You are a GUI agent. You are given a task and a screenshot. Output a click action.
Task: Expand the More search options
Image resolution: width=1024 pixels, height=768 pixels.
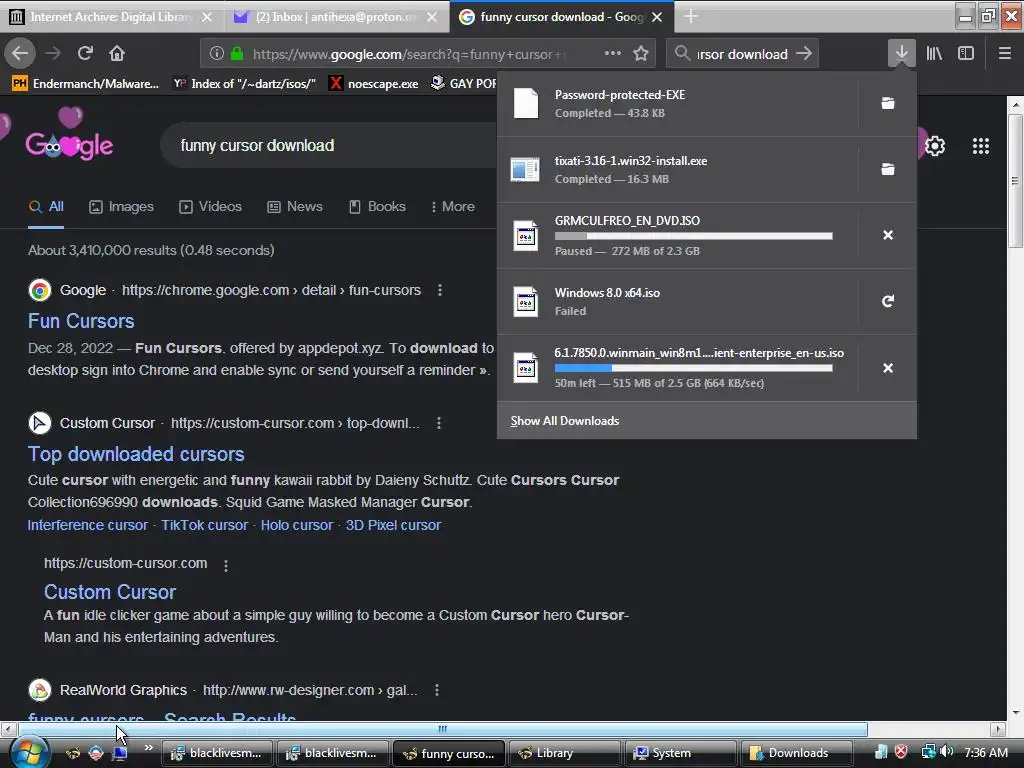pyautogui.click(x=453, y=206)
